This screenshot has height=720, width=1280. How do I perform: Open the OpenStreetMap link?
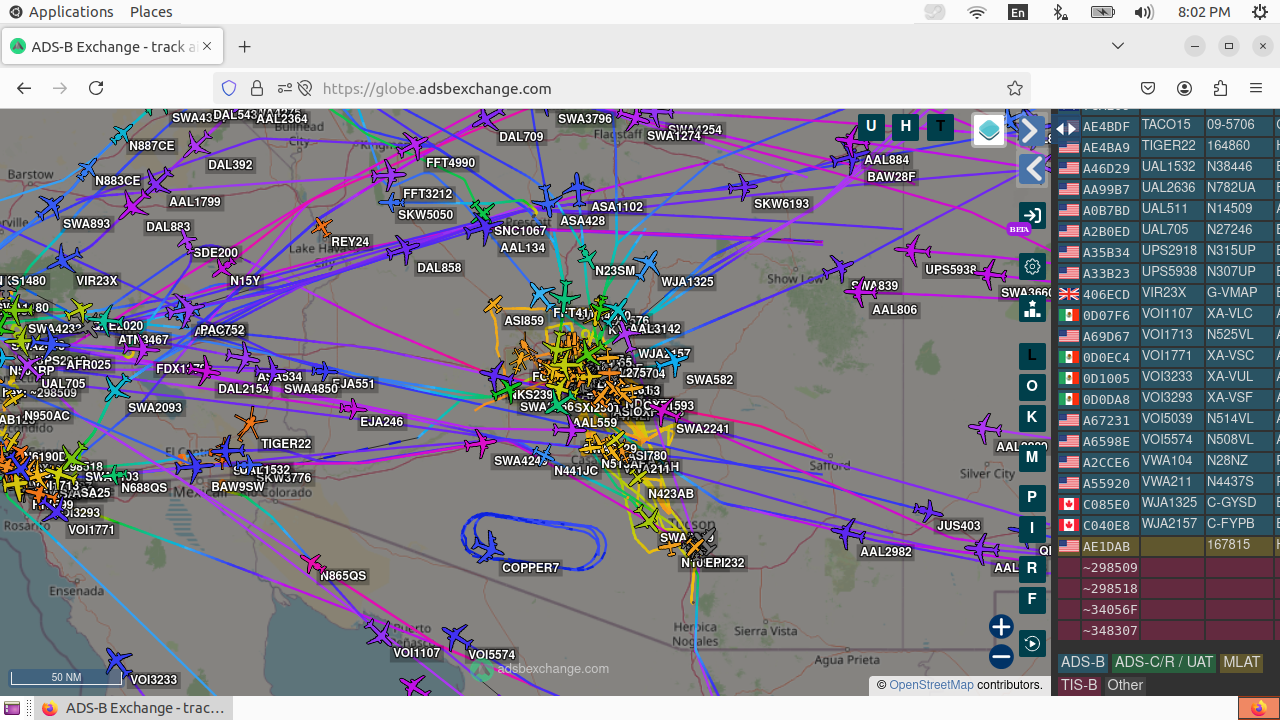(x=931, y=685)
